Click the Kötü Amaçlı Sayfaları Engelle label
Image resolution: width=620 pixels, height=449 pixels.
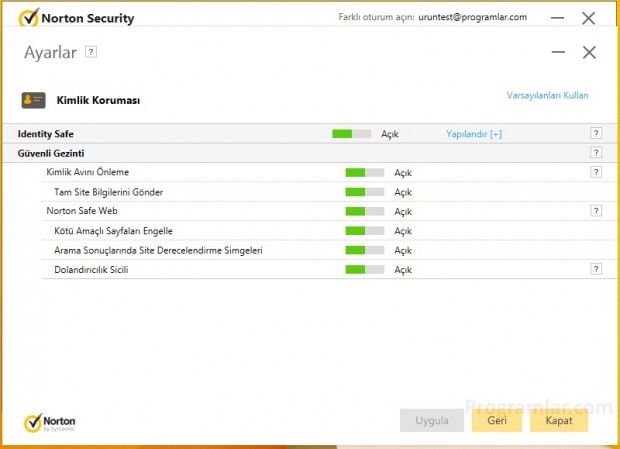(x=113, y=231)
